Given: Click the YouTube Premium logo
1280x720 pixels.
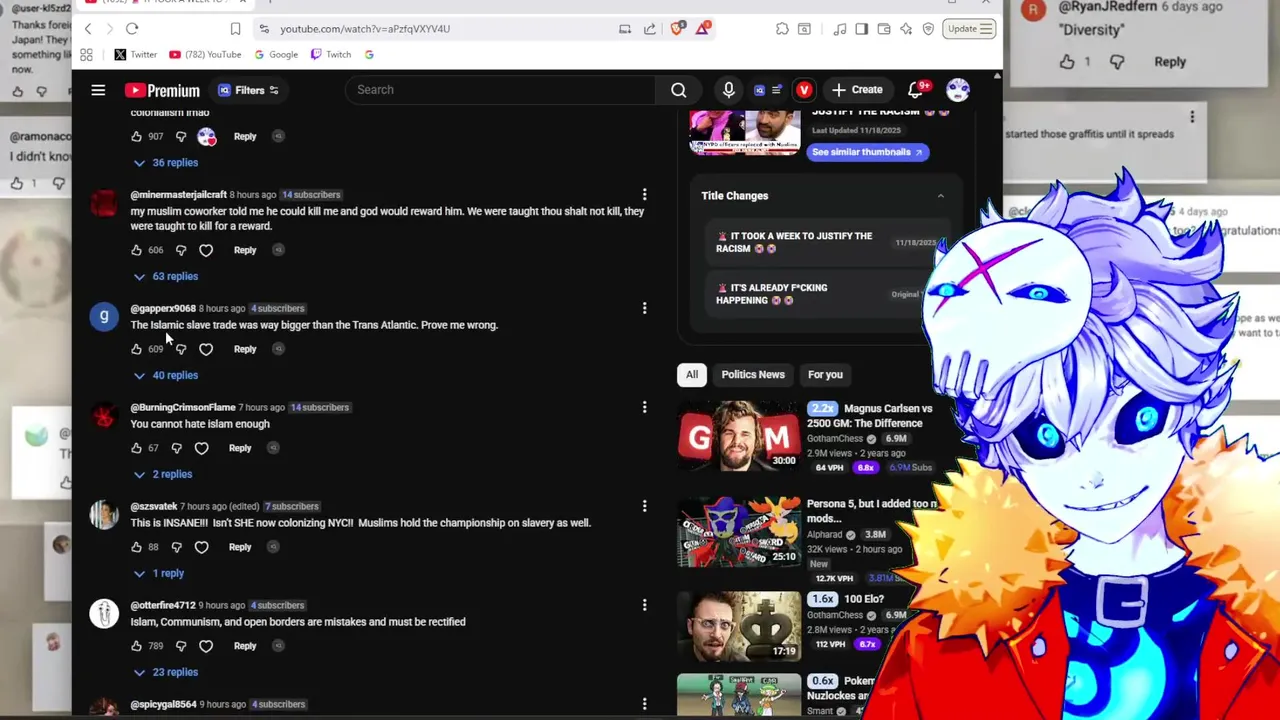Looking at the screenshot, I should coord(162,90).
